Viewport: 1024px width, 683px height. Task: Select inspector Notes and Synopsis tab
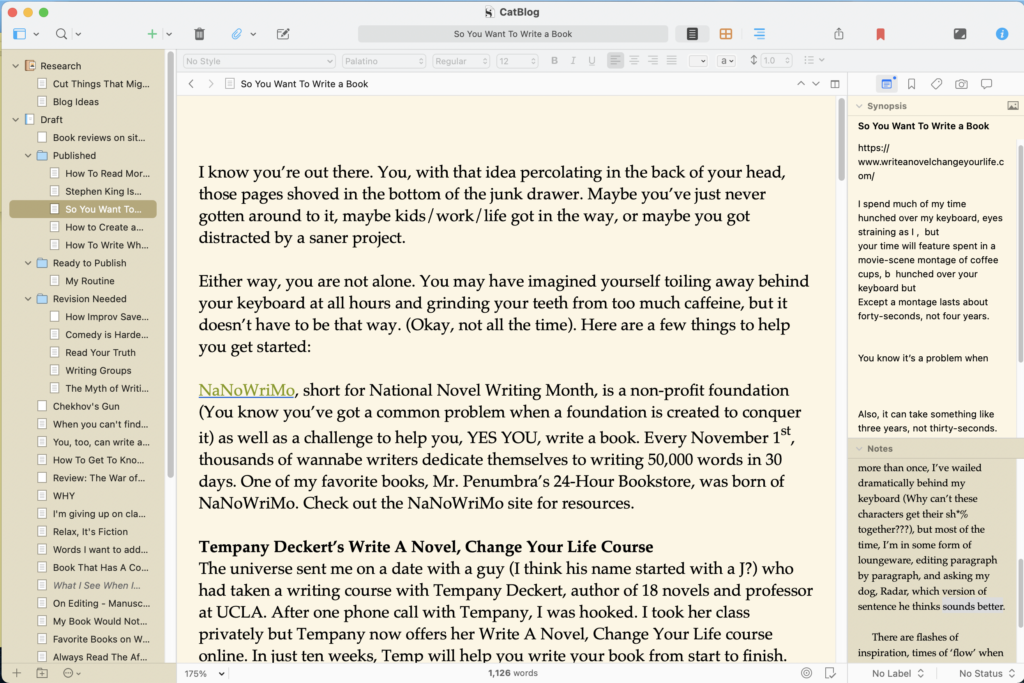coord(887,84)
